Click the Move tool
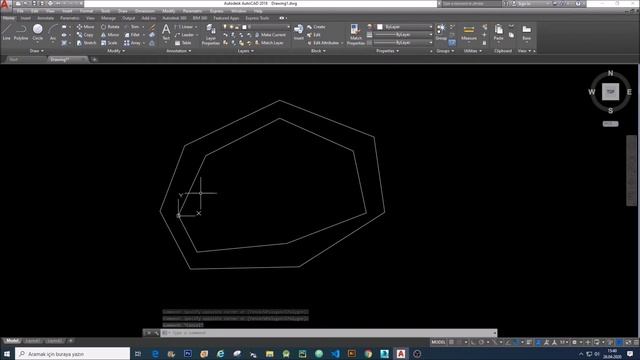Viewport: 640px width, 360px height. click(x=85, y=27)
